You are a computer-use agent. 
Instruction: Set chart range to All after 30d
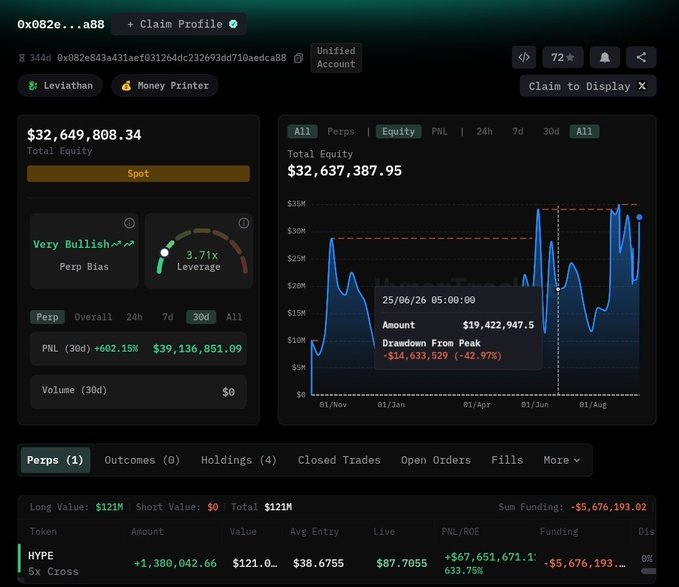click(x=584, y=132)
